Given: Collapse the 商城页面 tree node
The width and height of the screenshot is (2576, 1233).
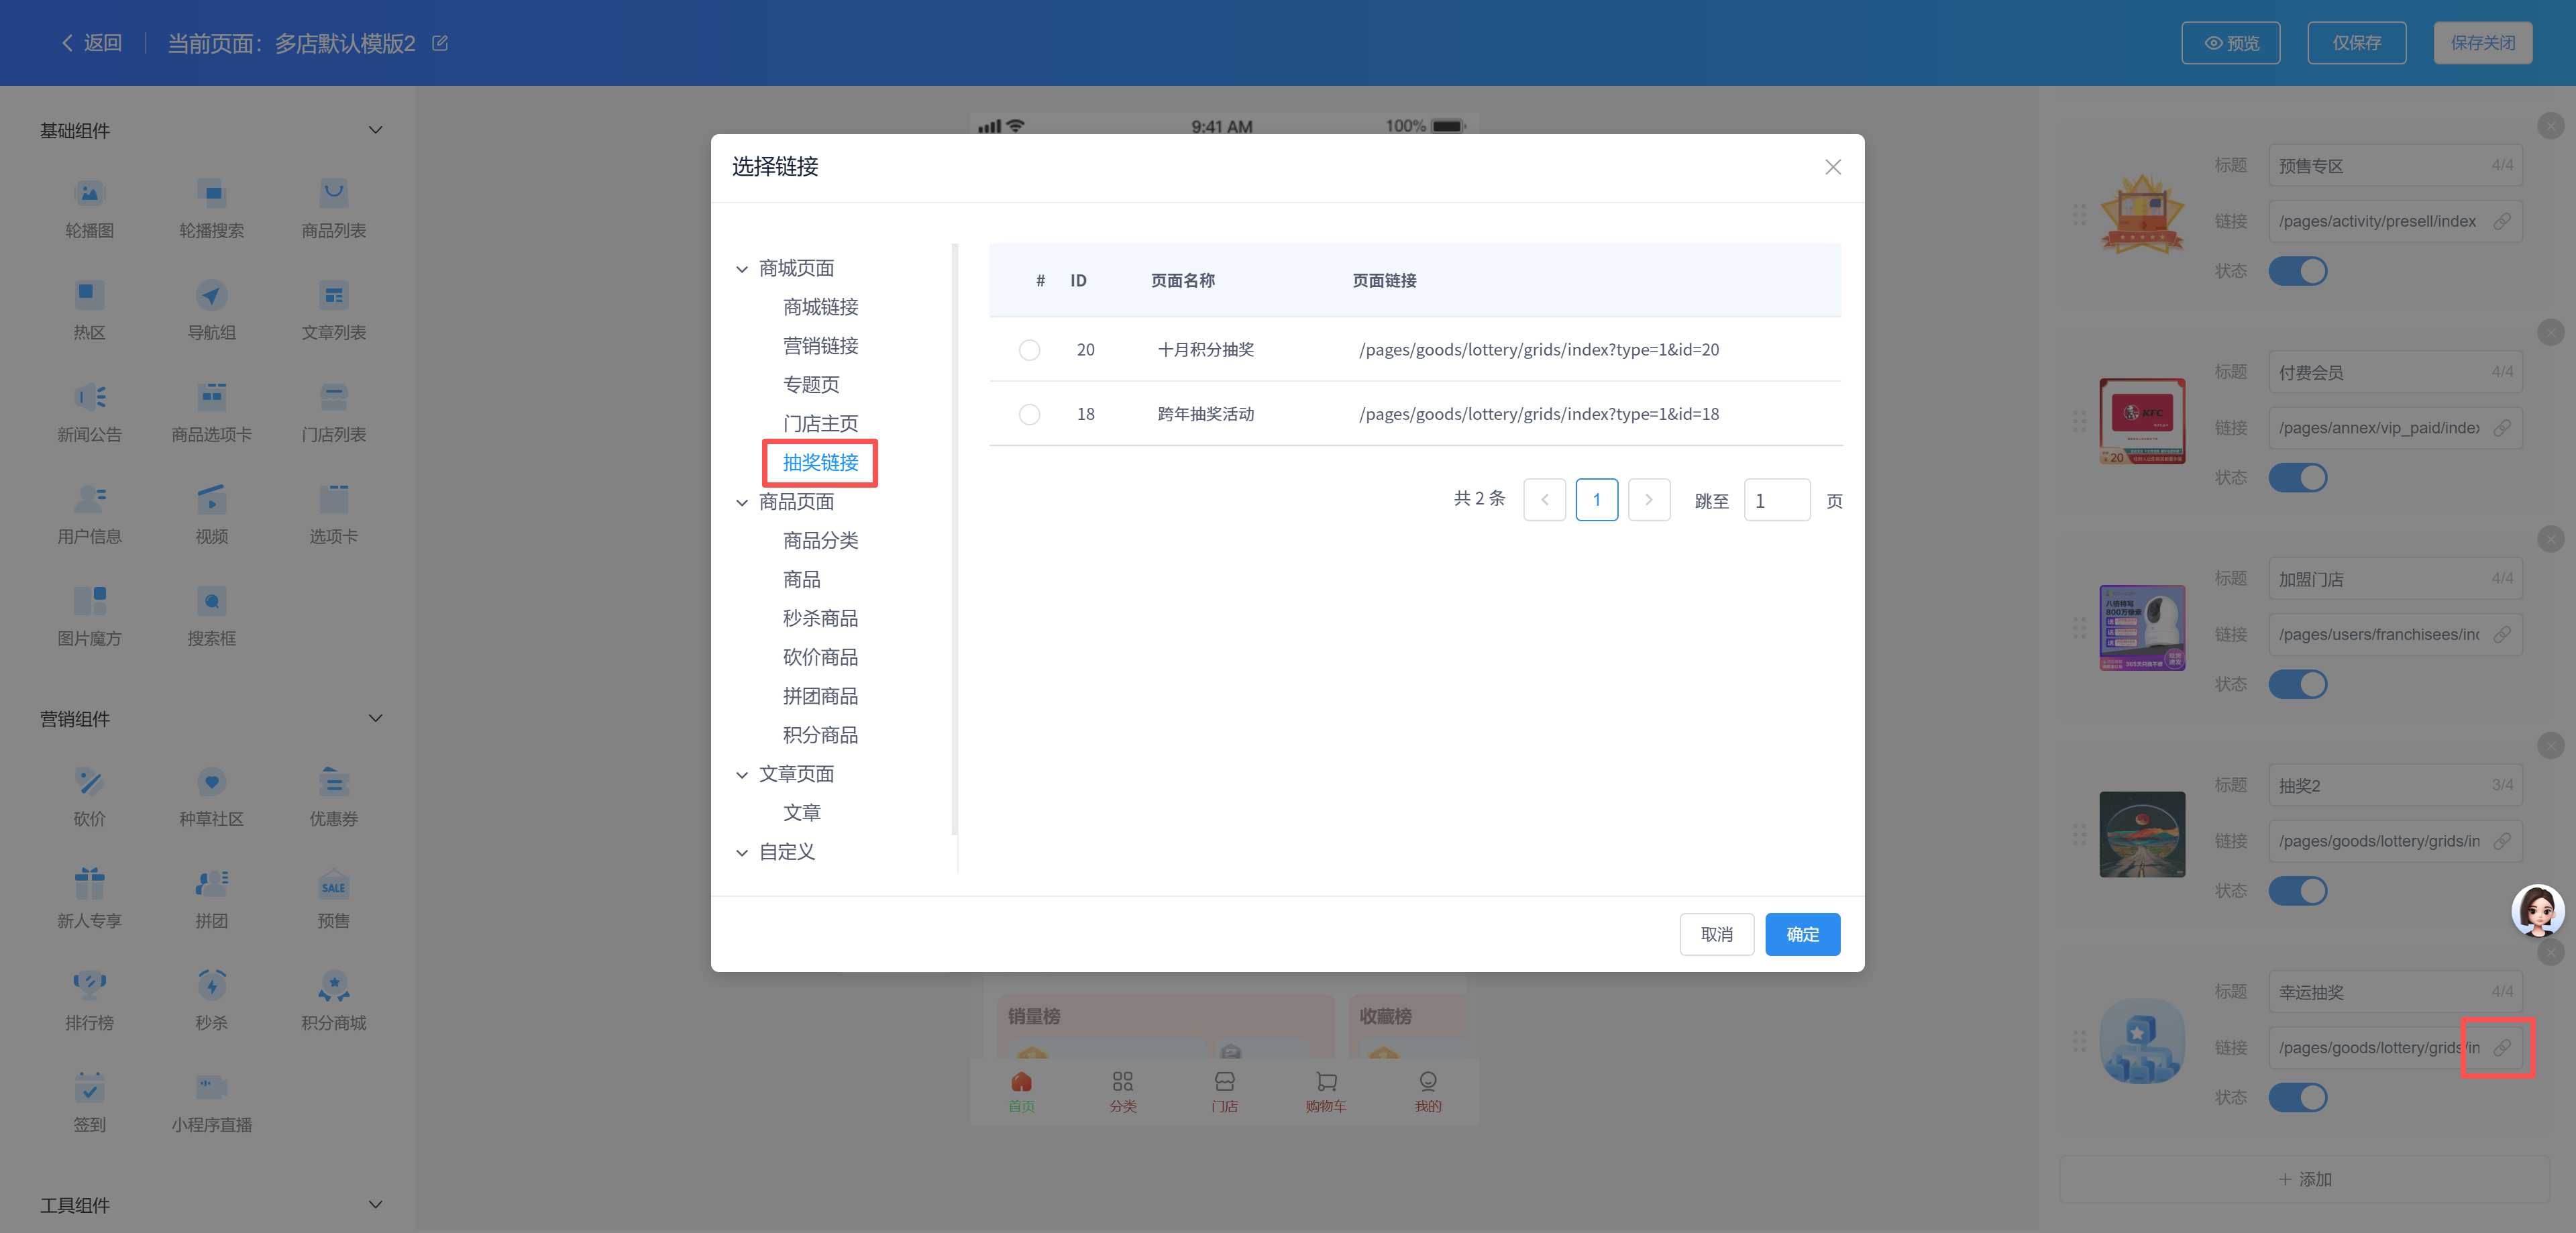Looking at the screenshot, I should (x=742, y=269).
